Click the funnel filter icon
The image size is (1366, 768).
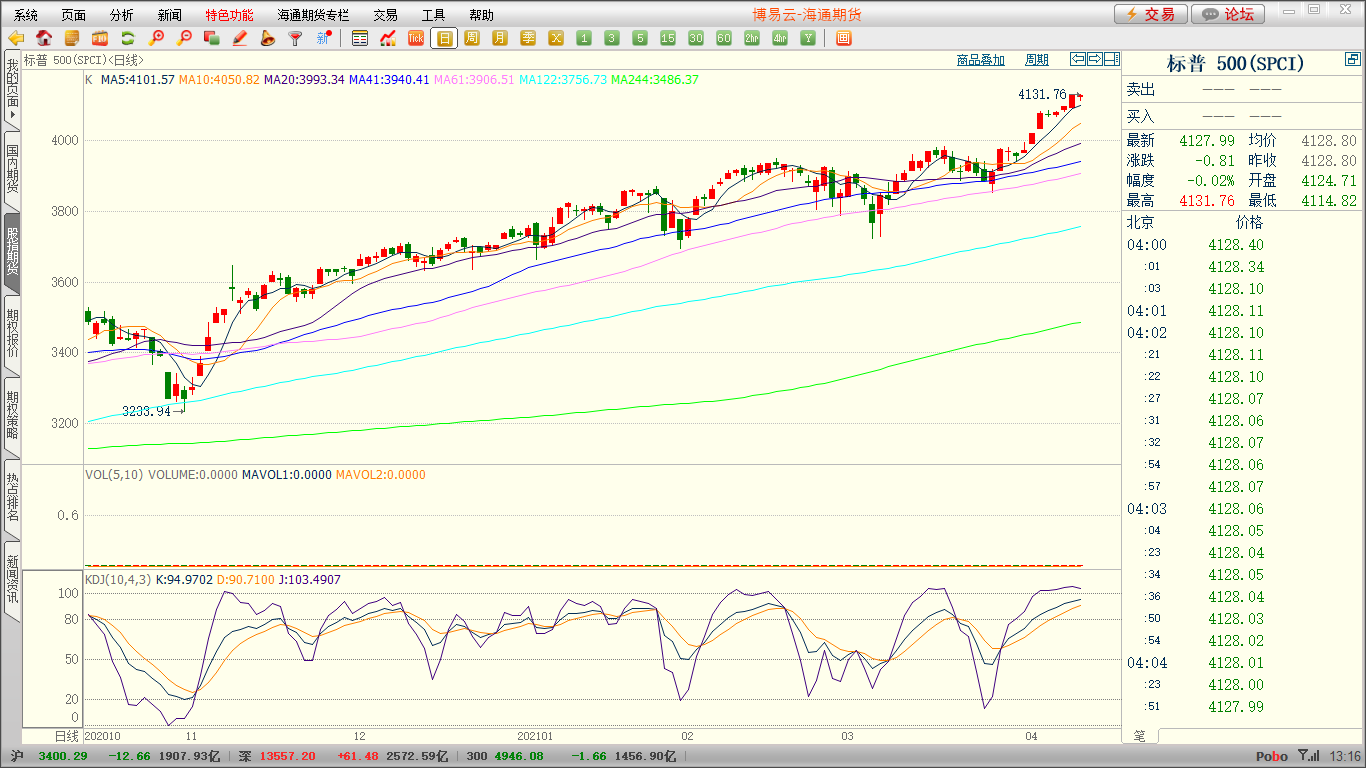point(295,38)
